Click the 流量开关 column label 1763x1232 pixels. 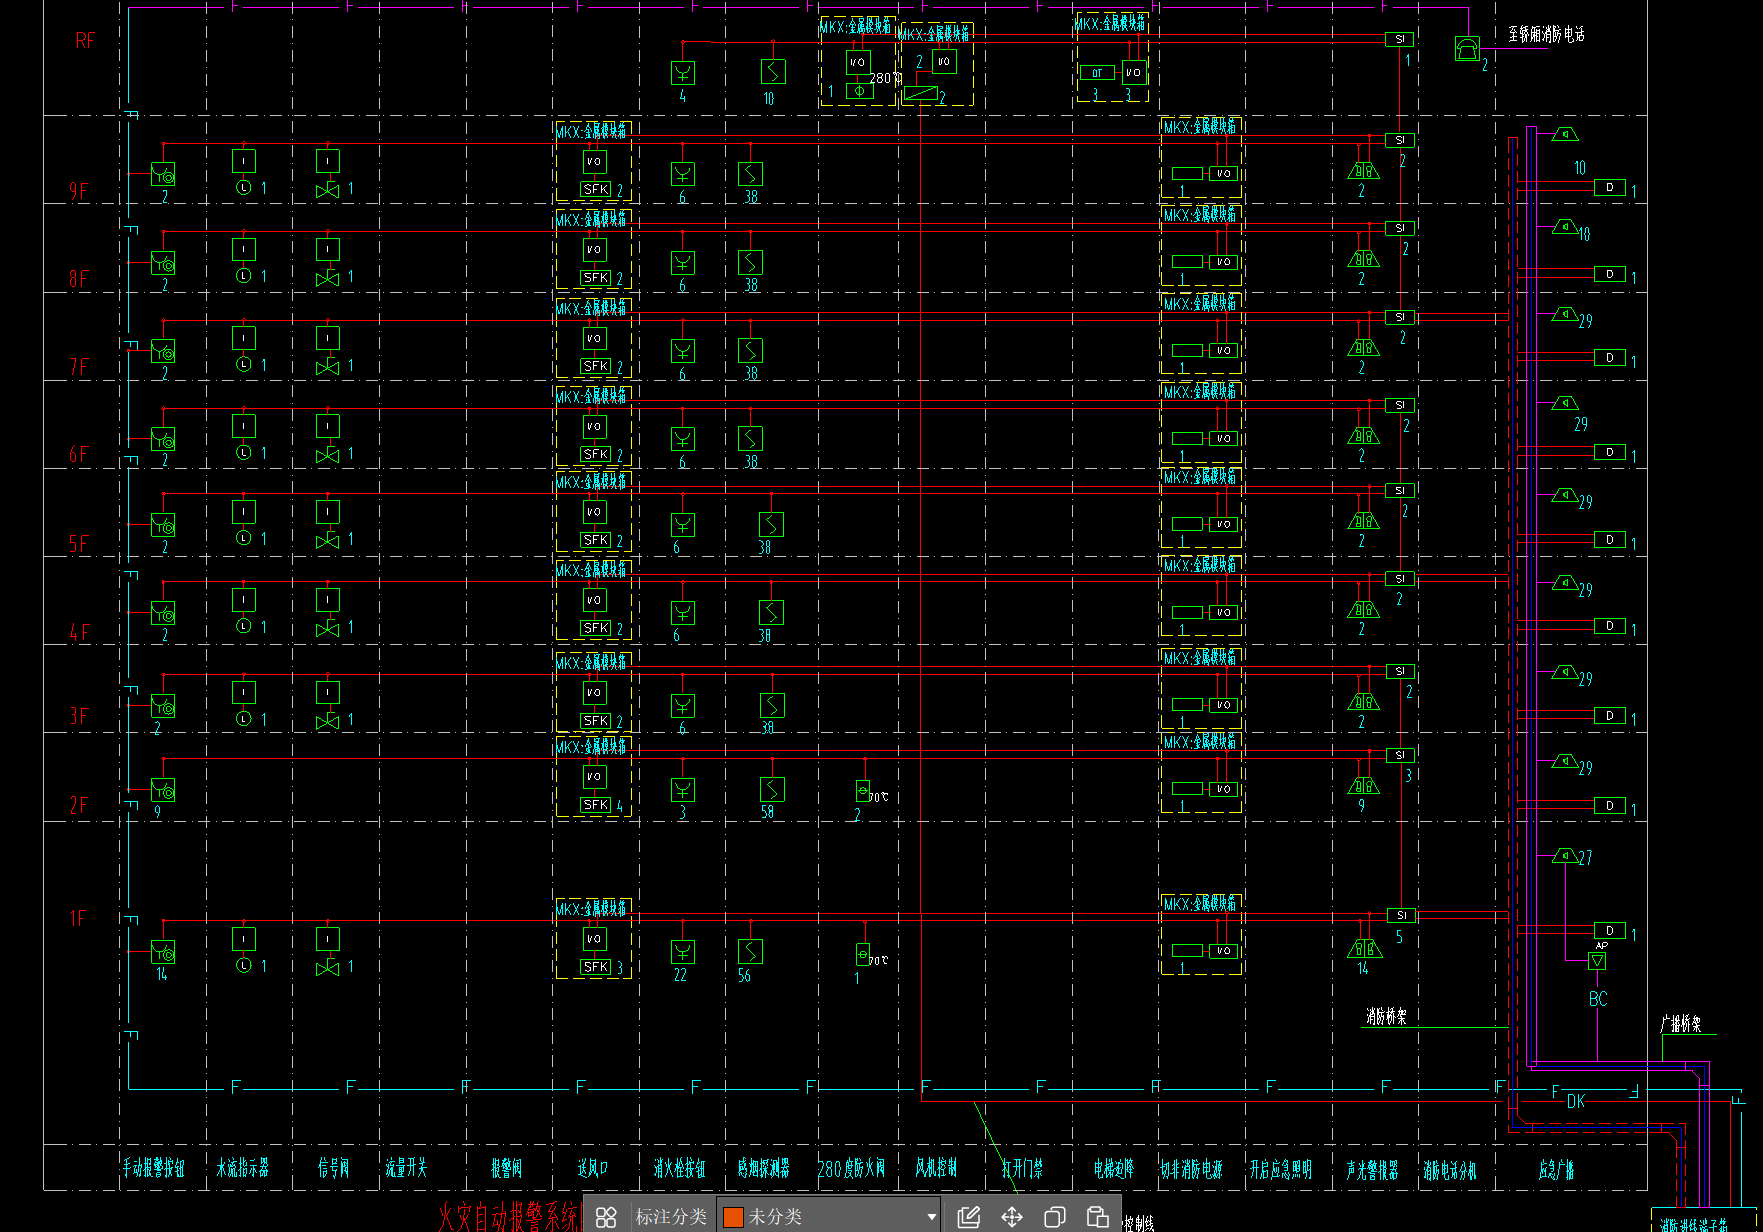click(x=406, y=1168)
